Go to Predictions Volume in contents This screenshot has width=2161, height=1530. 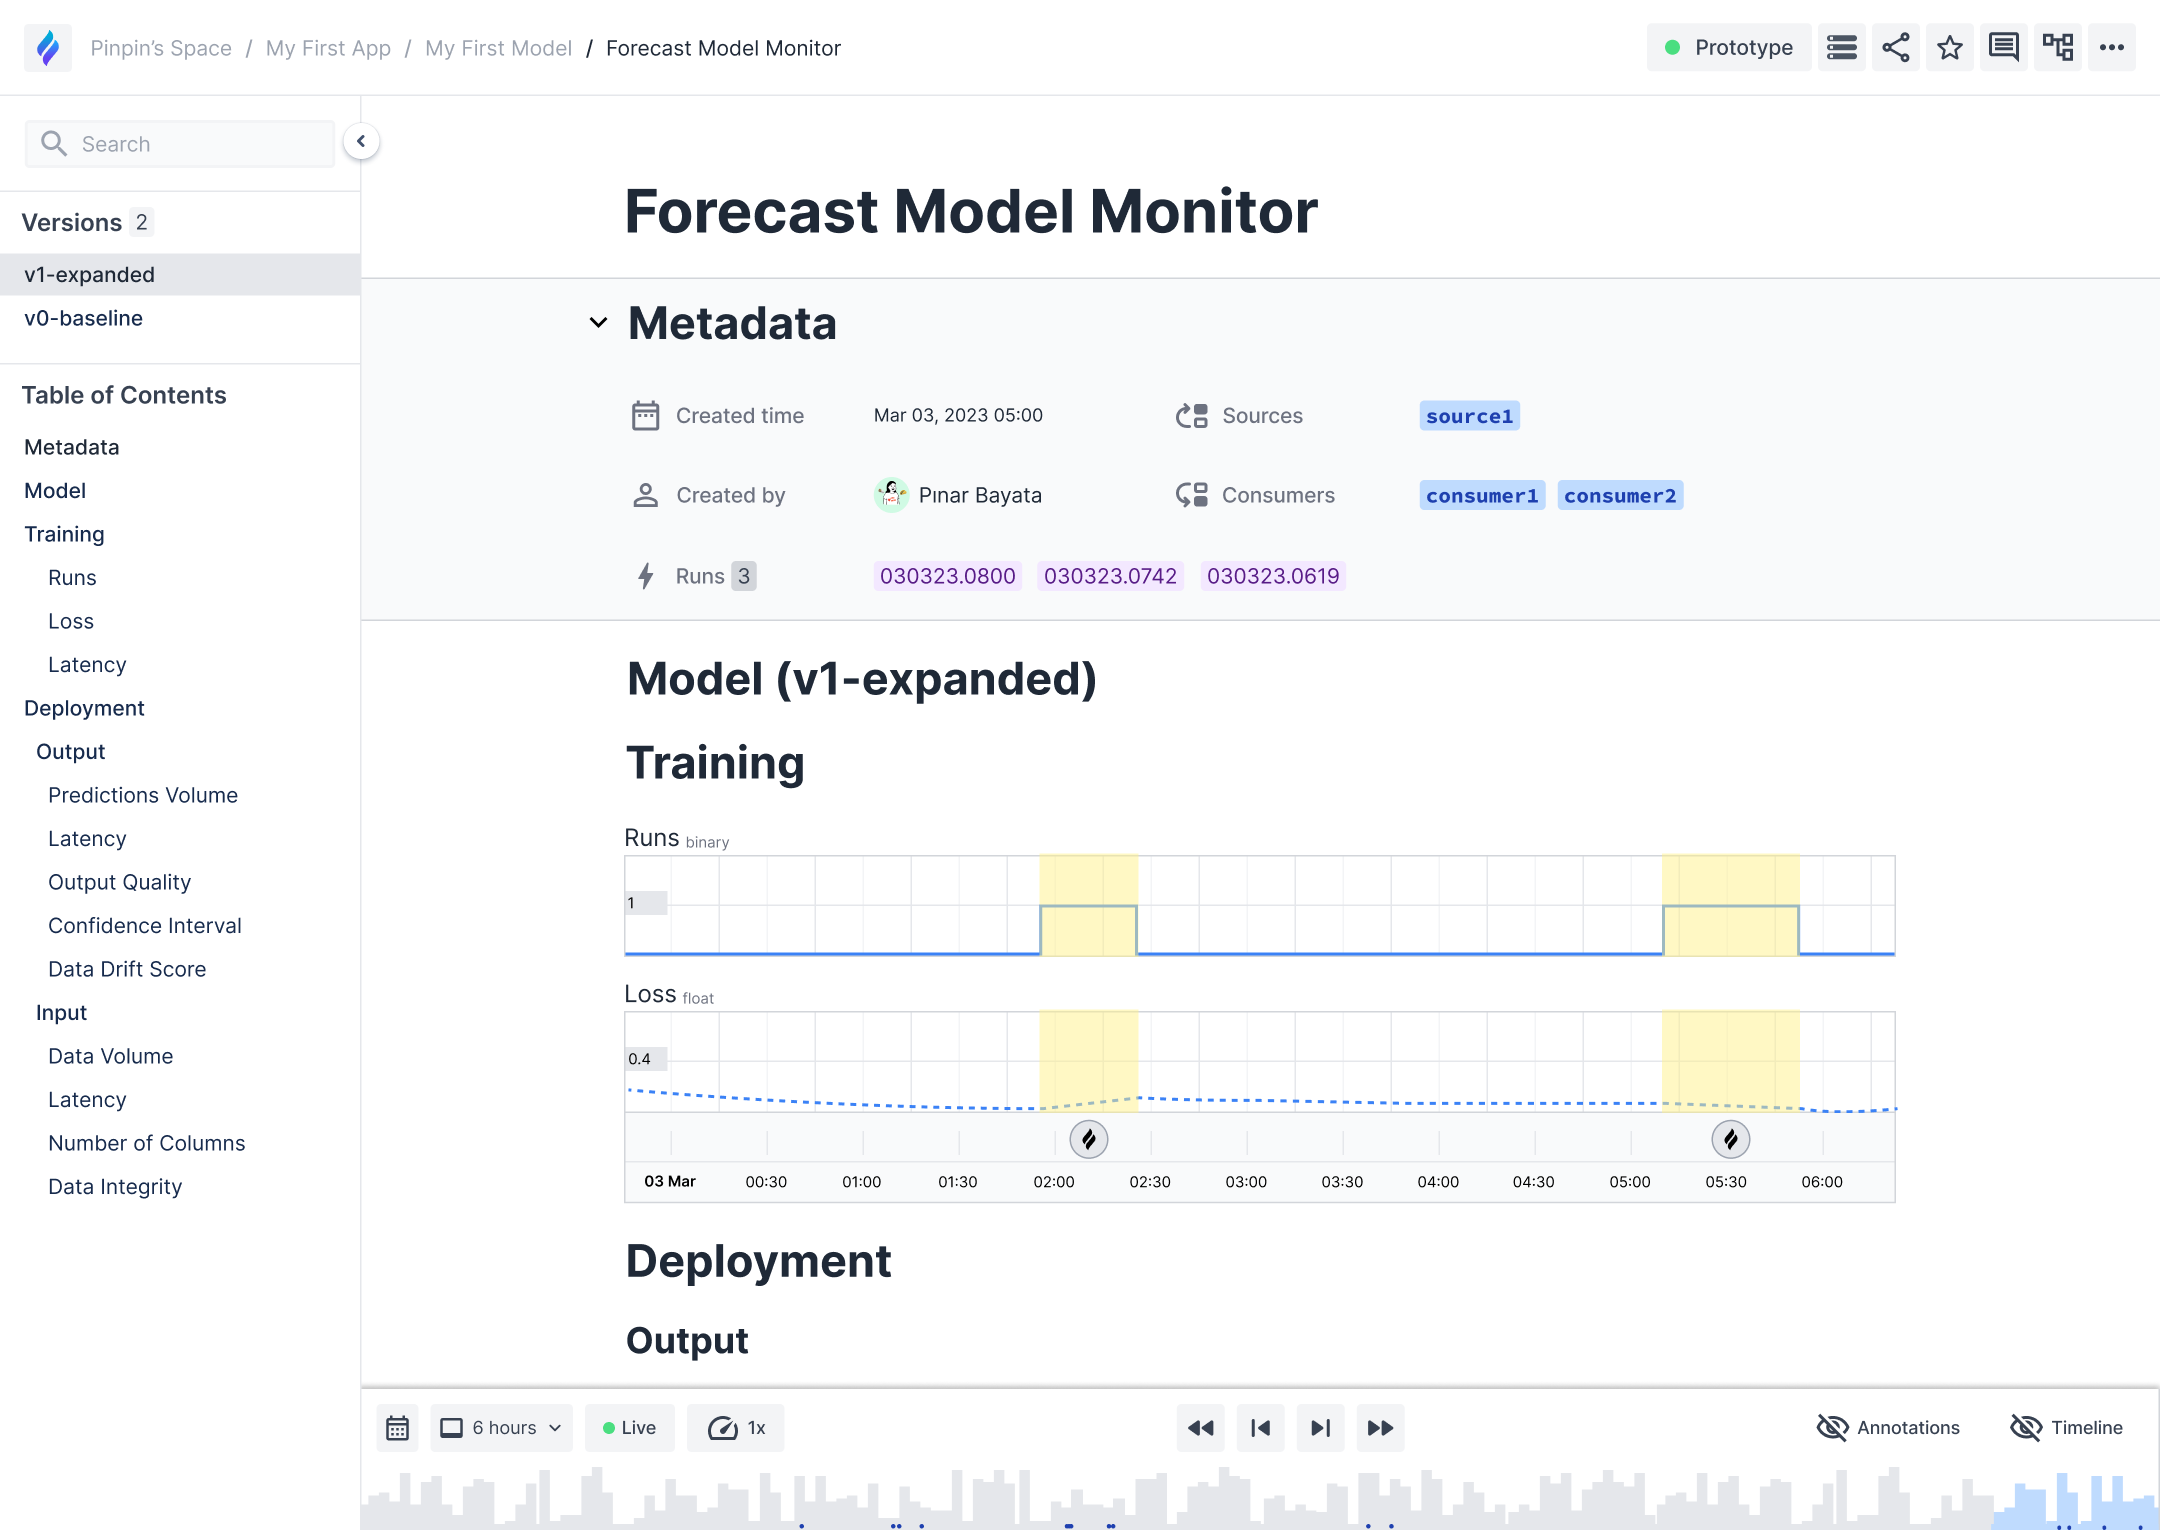click(x=143, y=795)
